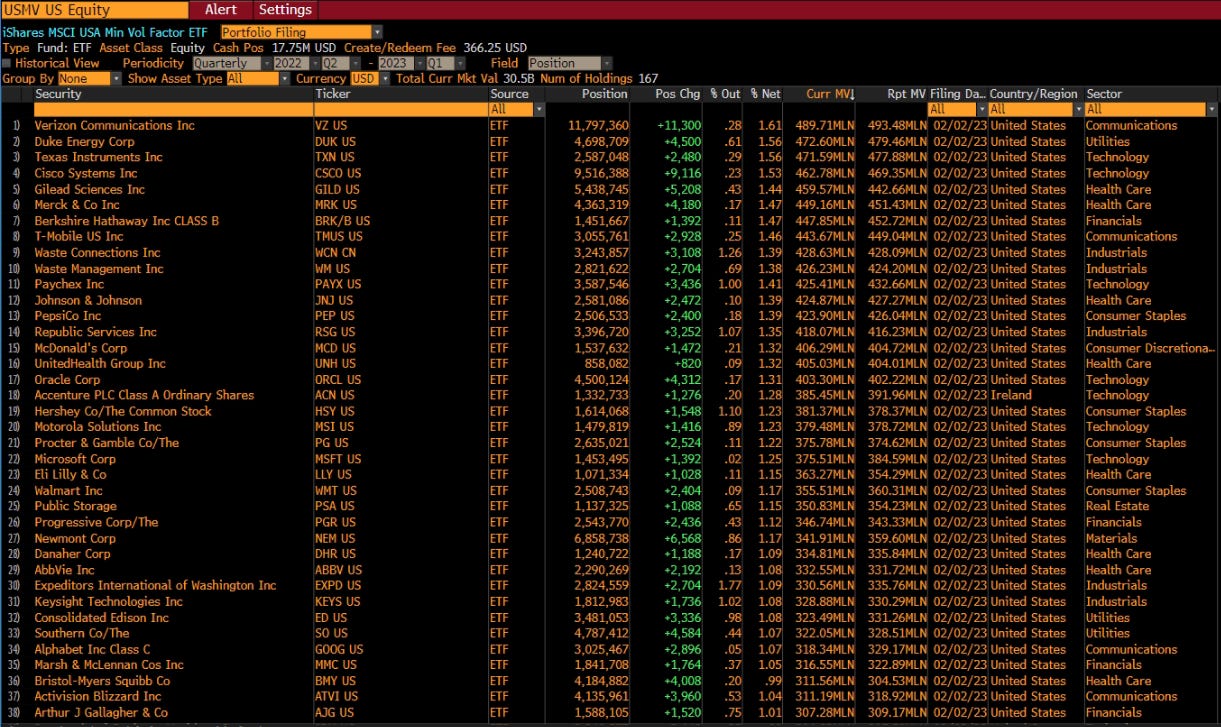Select Republic Services Inc row
Screen dimensions: 1221x727
click(610, 332)
